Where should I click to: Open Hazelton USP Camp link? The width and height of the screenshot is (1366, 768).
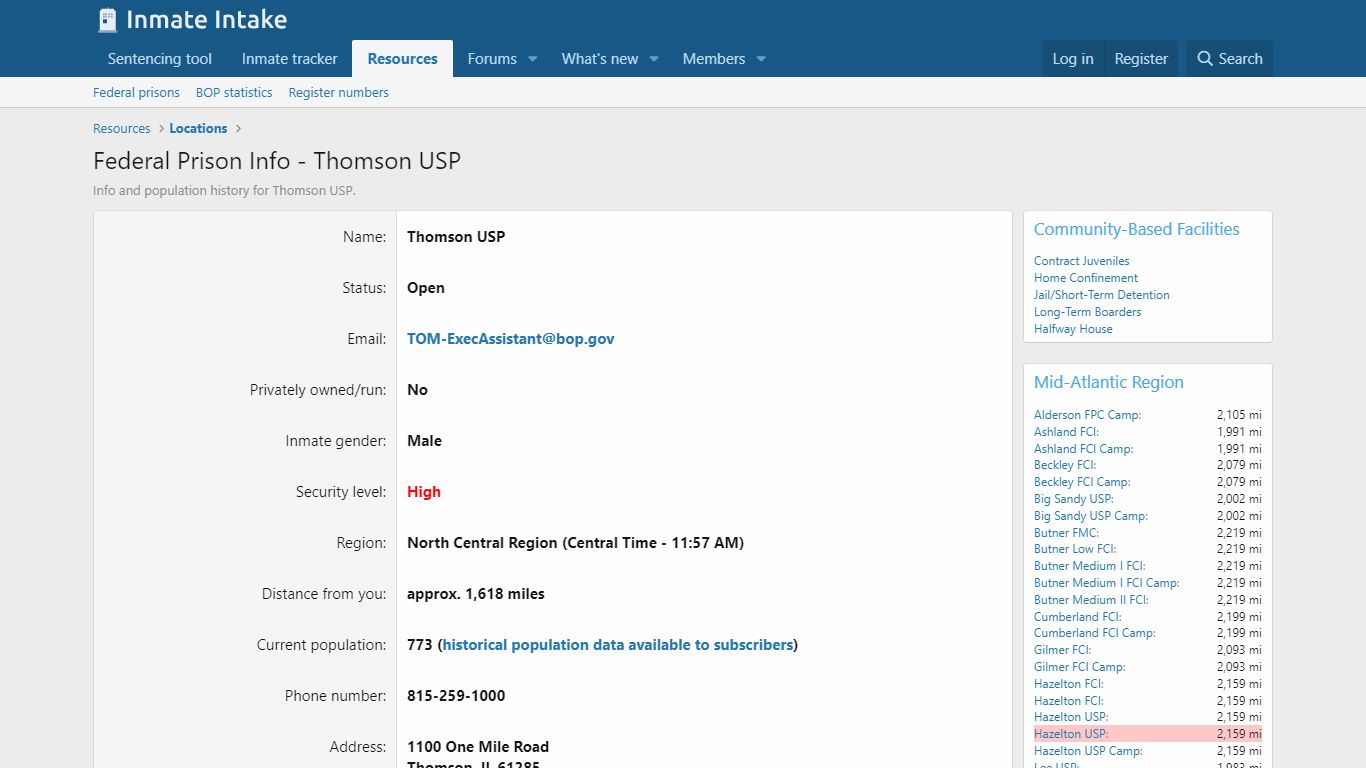[1088, 751]
